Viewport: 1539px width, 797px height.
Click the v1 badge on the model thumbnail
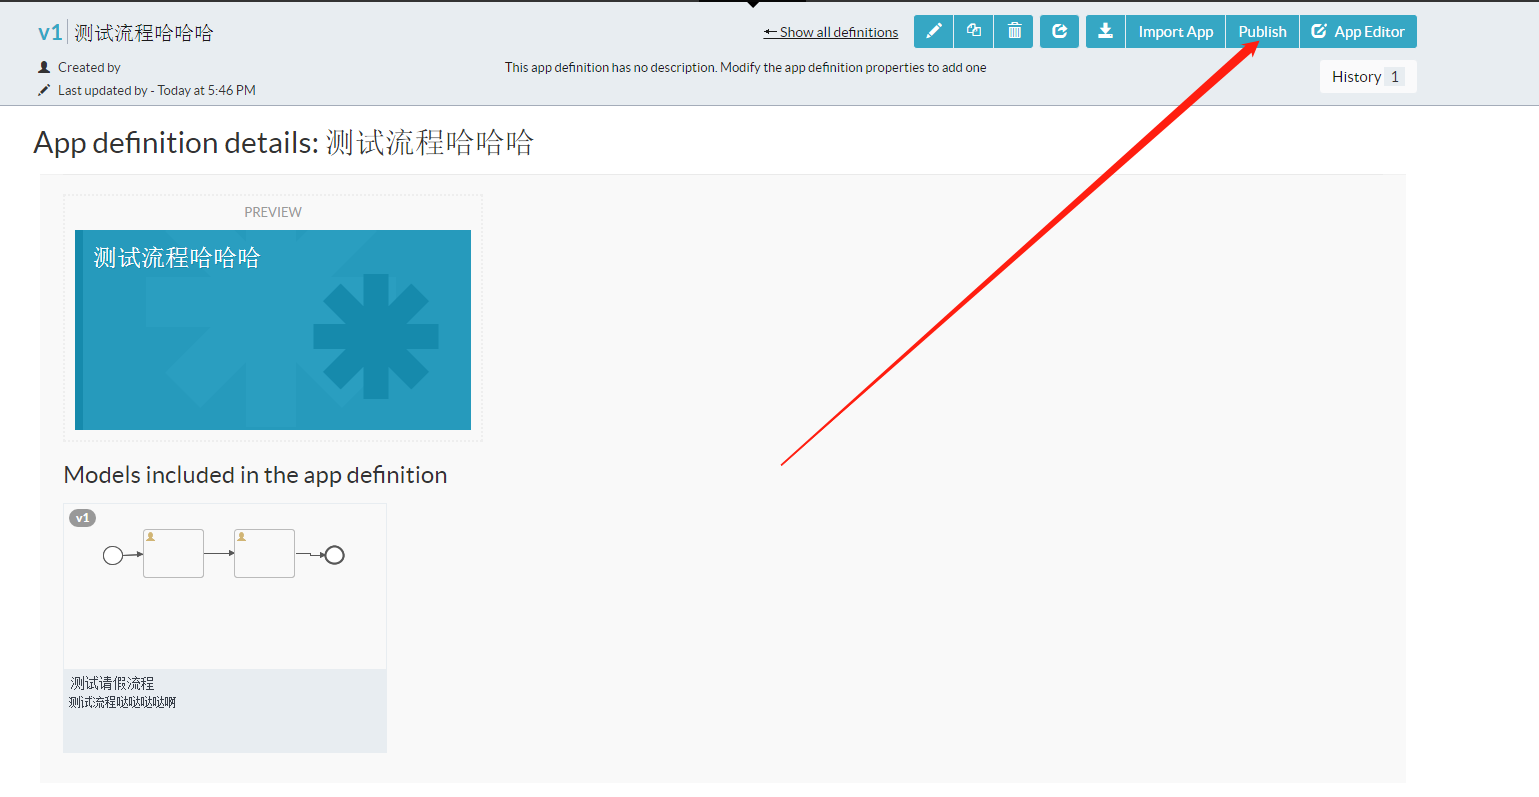(83, 518)
